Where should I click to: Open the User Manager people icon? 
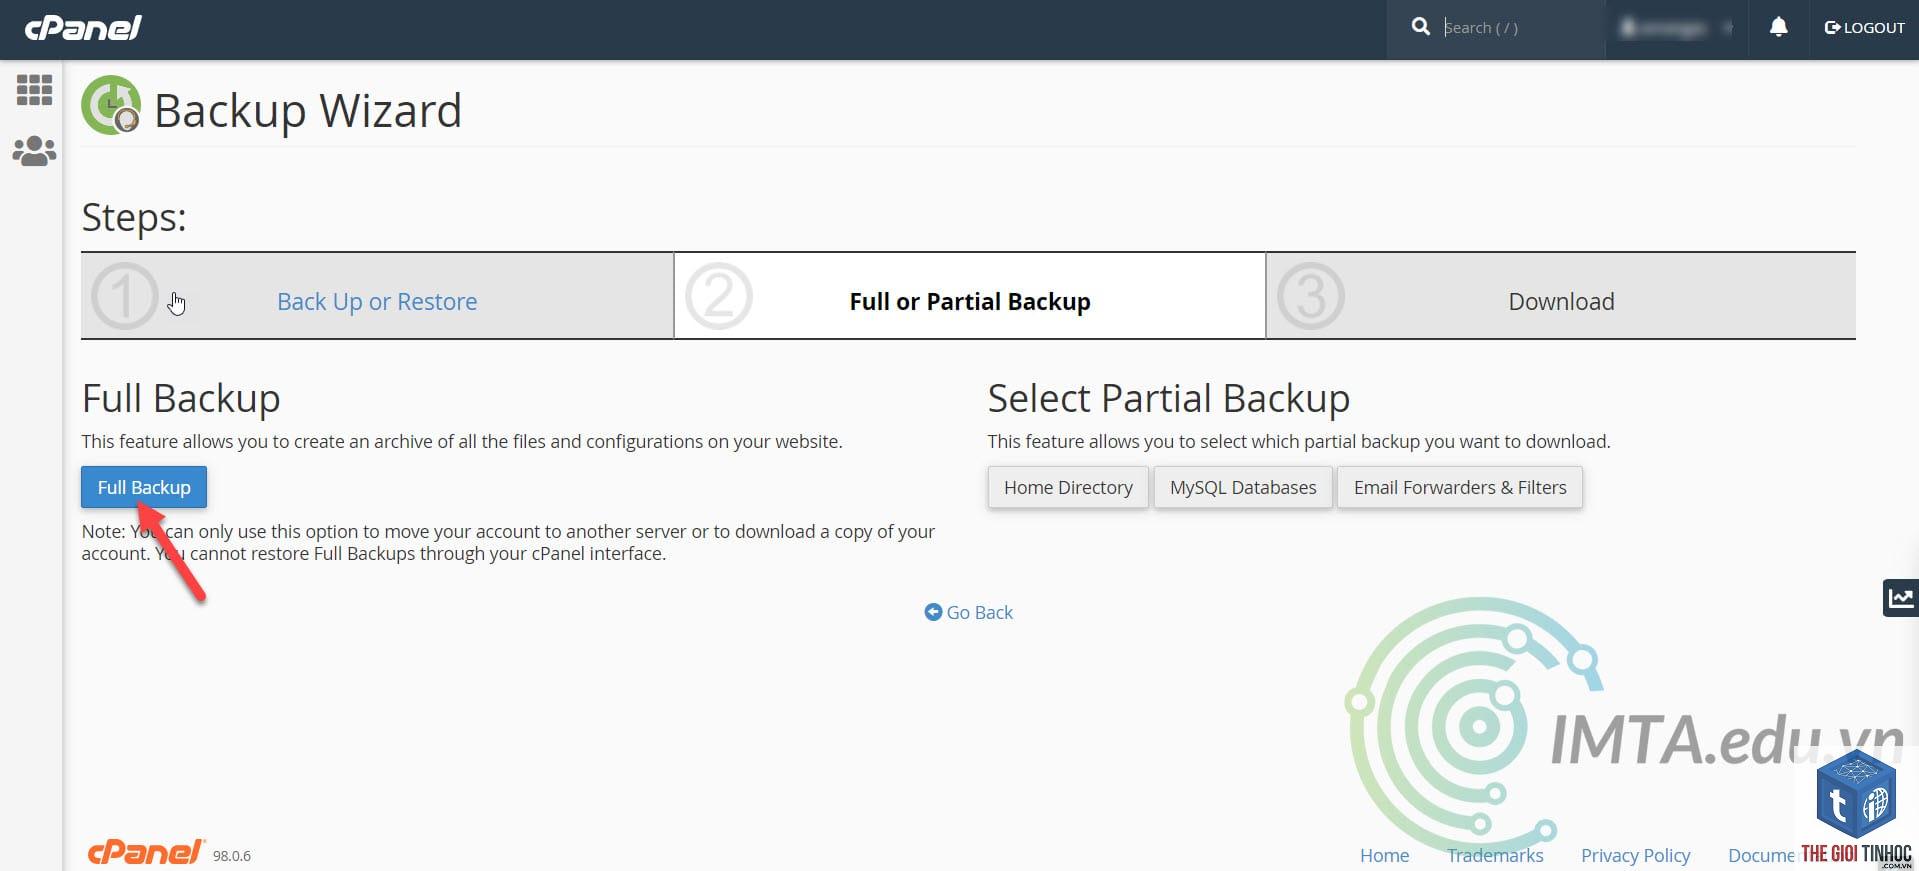34,151
